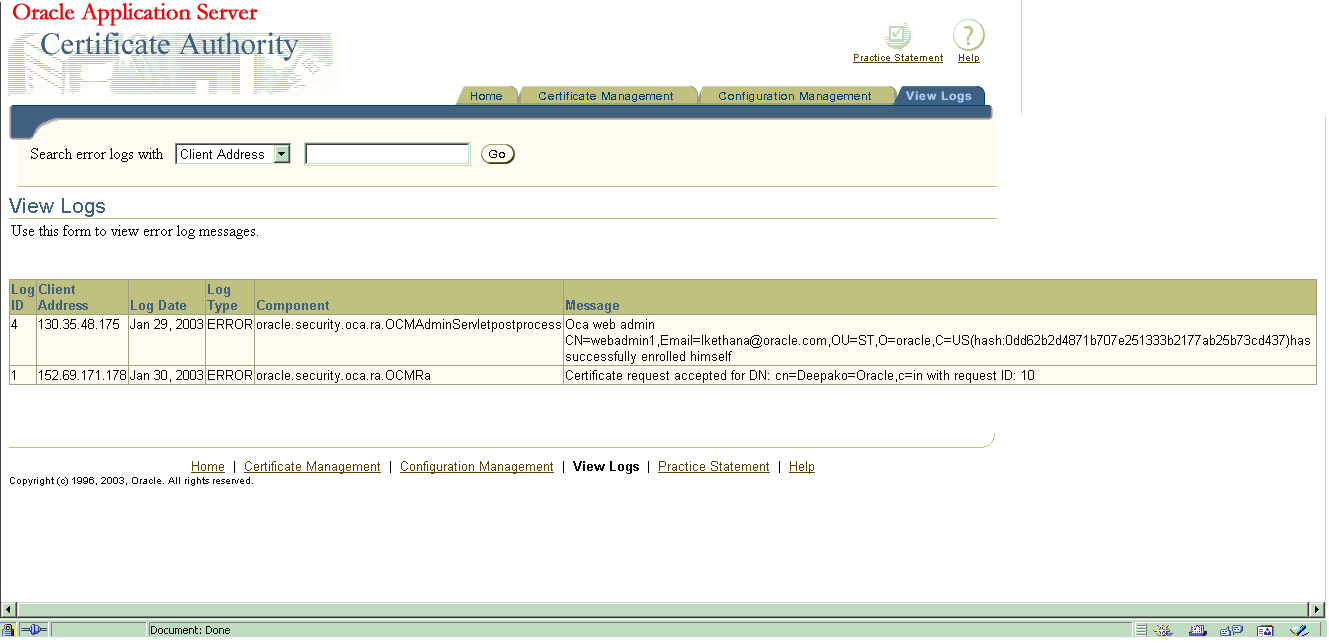Click client address 152.69.171.178
The height and width of the screenshot is (643, 1329).
82,375
